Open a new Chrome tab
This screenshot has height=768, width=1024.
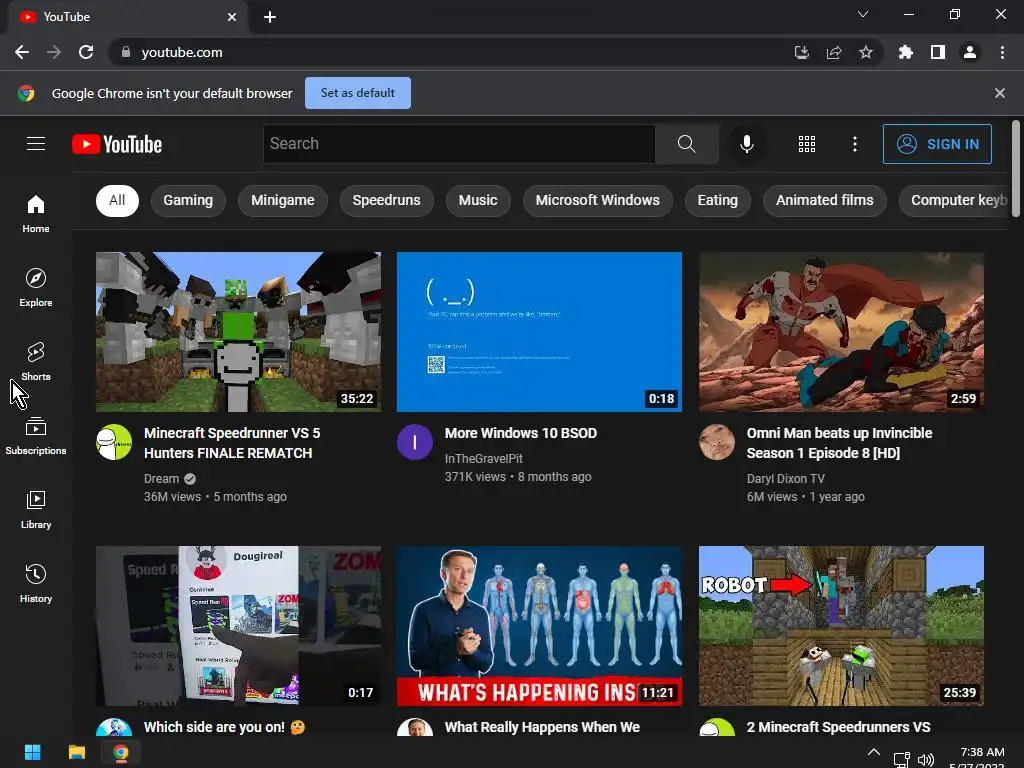pyautogui.click(x=270, y=17)
